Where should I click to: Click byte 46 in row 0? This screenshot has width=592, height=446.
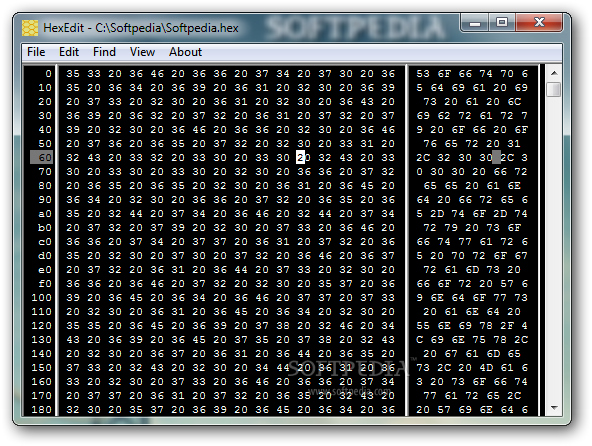[x=157, y=74]
